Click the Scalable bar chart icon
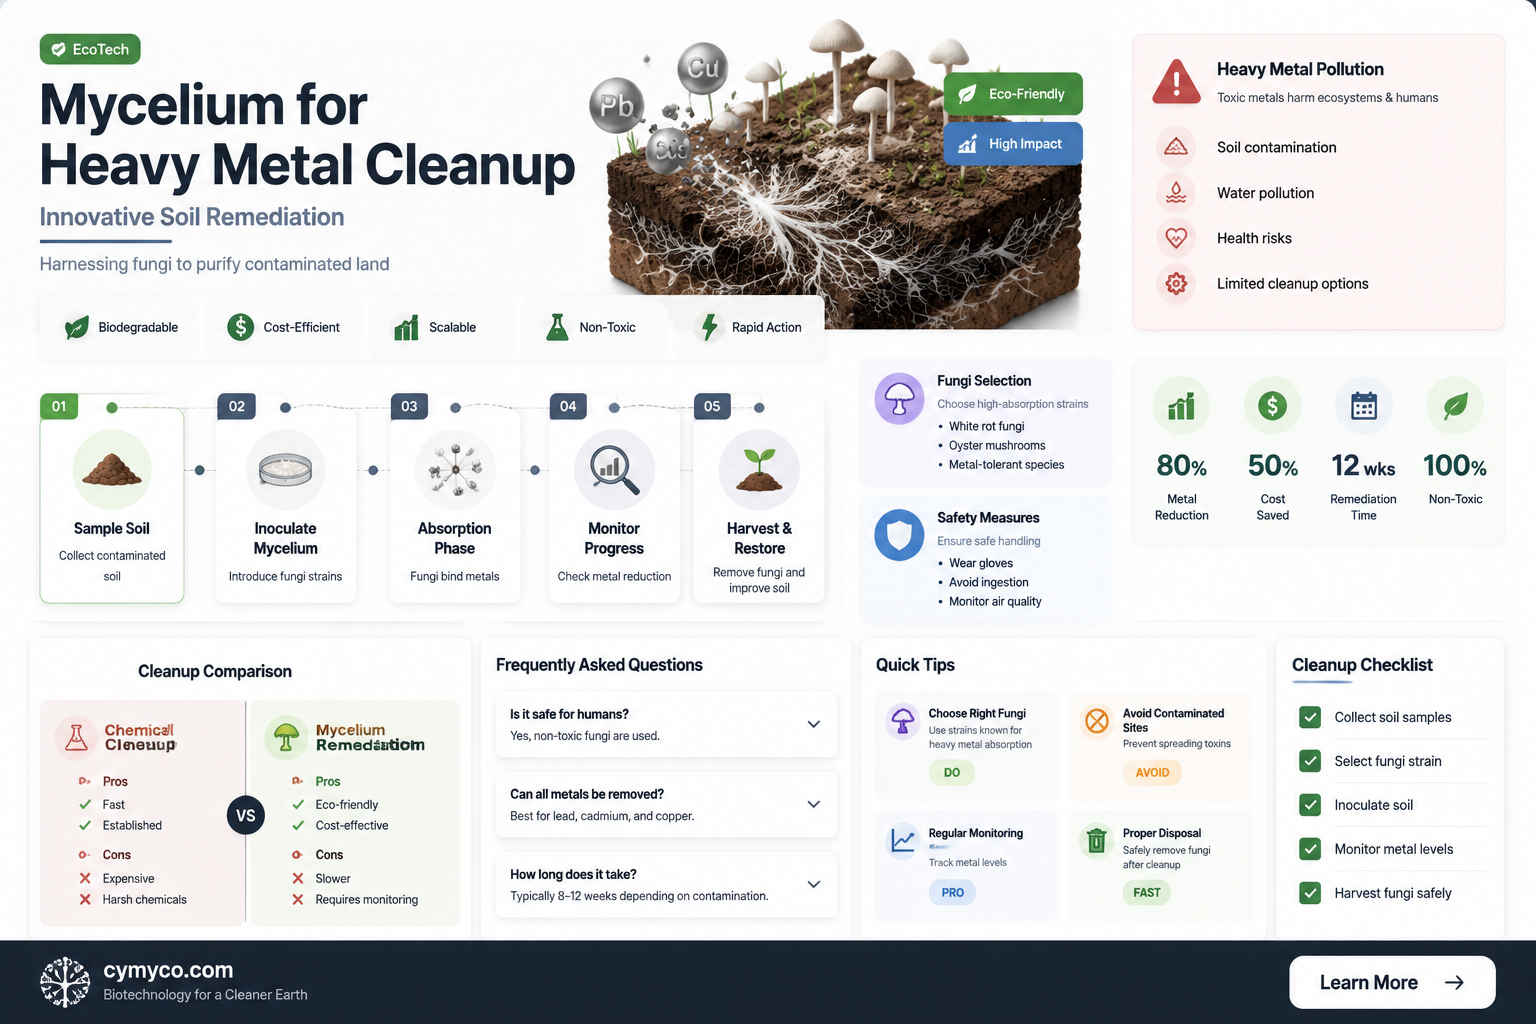The image size is (1536, 1024). point(406,327)
